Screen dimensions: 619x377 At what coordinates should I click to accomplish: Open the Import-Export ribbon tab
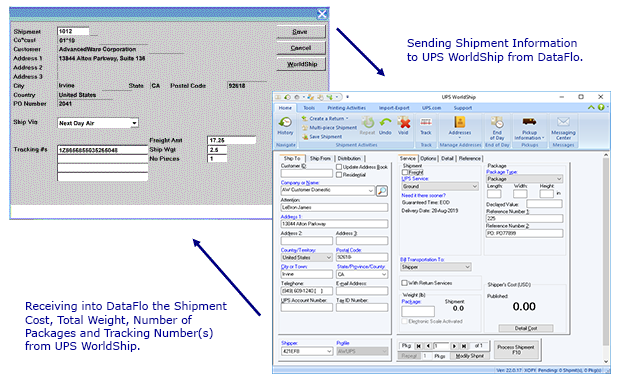point(394,108)
